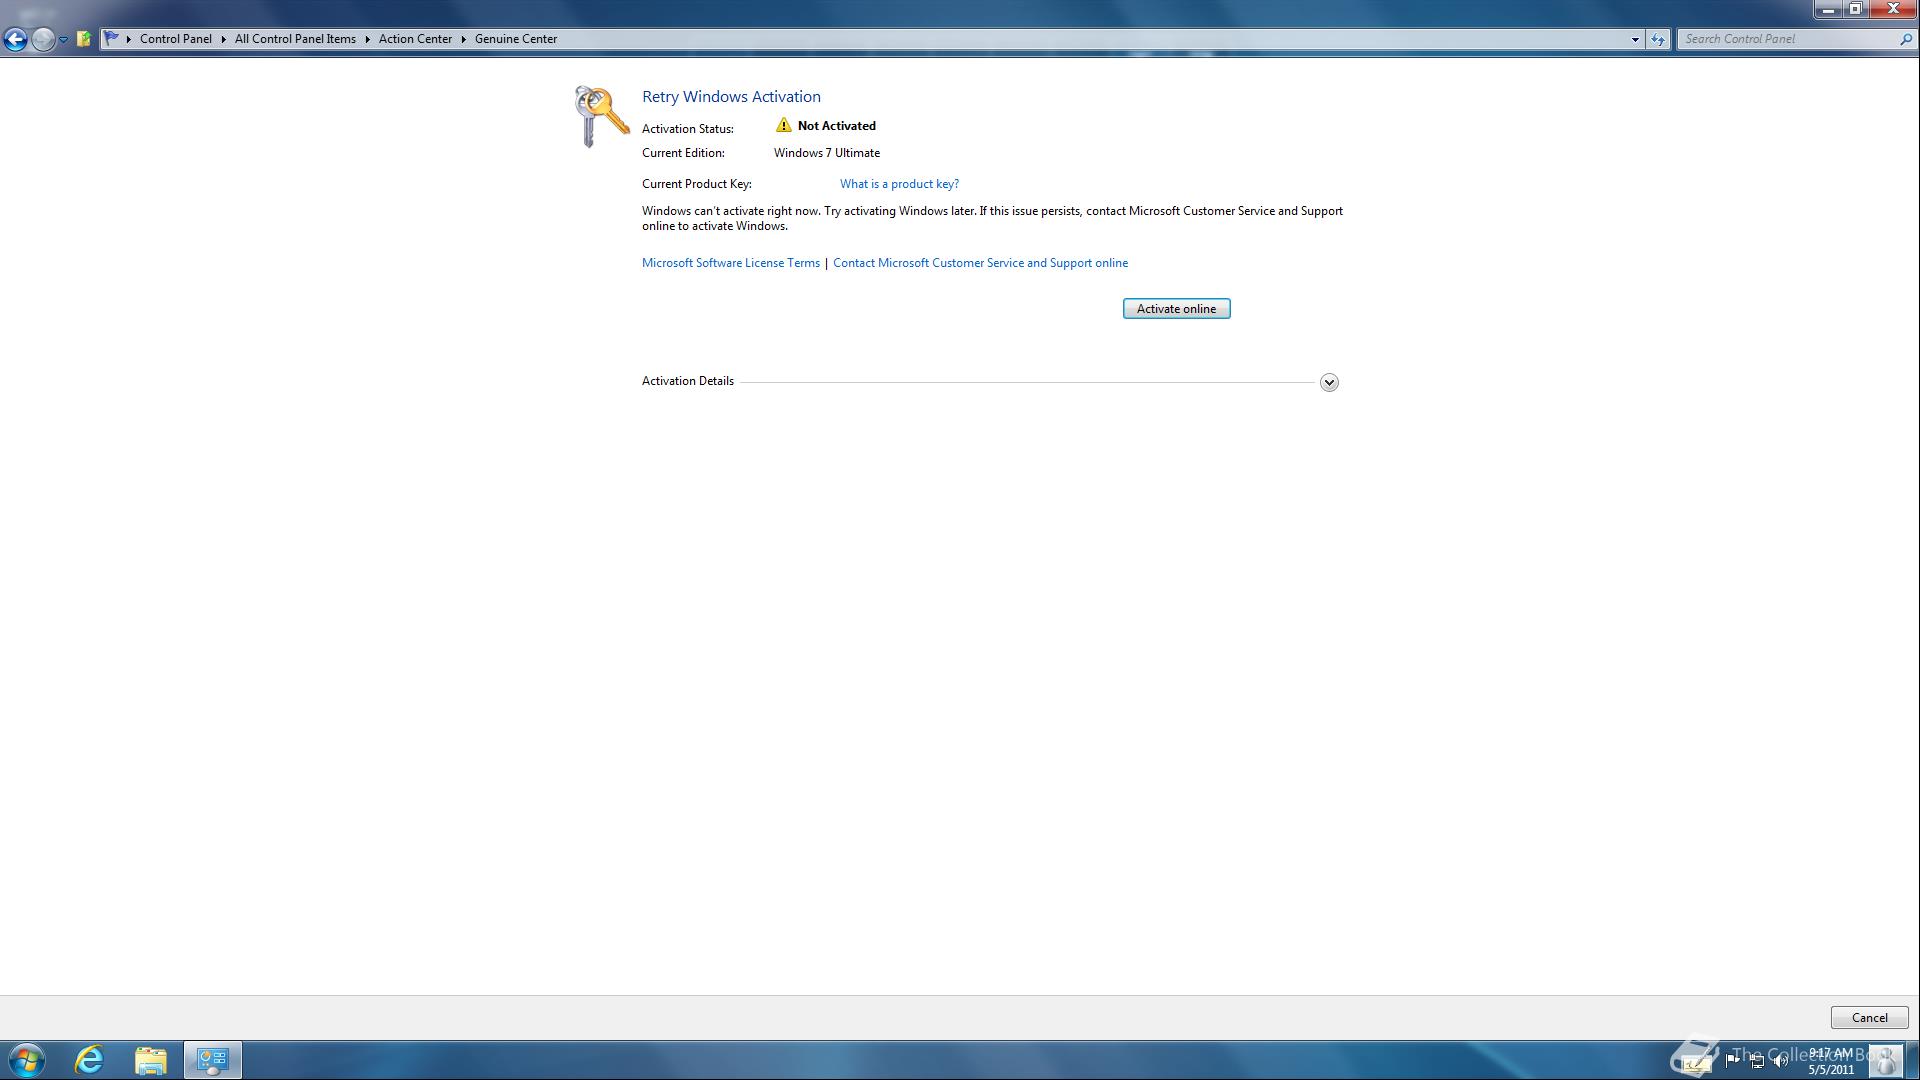Click the greyed forward navigation arrow
This screenshot has width=1920, height=1080.
[x=42, y=39]
